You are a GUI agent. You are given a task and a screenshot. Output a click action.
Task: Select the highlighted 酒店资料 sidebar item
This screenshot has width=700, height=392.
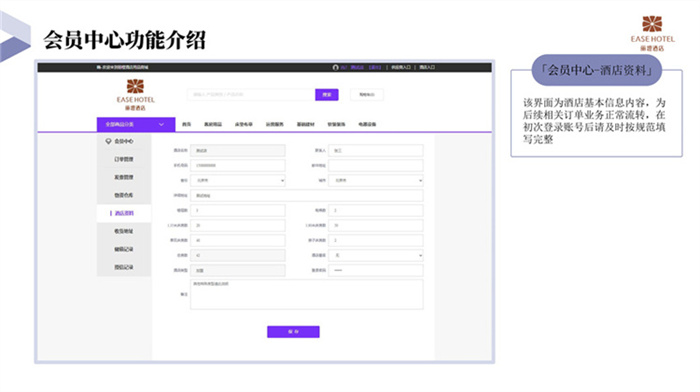tap(124, 213)
